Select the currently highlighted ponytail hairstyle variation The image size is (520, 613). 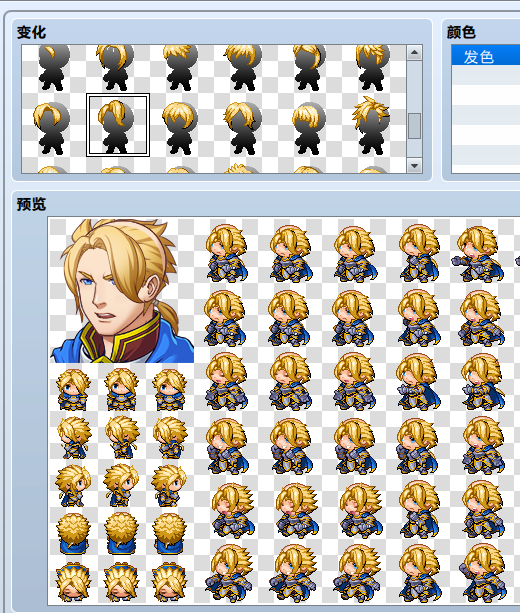118,125
